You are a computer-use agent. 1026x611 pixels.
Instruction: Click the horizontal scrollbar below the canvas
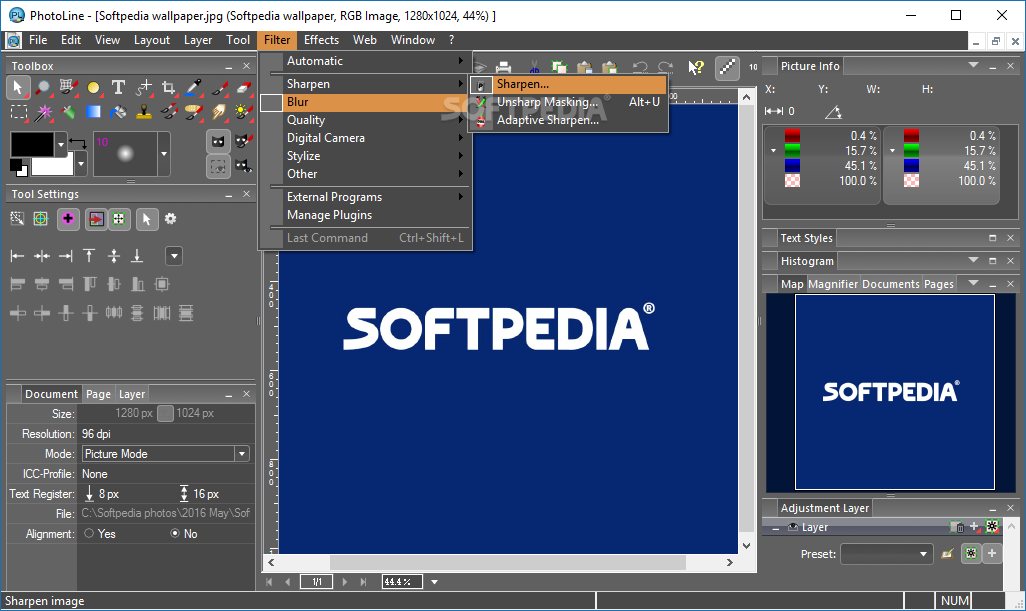click(x=507, y=563)
